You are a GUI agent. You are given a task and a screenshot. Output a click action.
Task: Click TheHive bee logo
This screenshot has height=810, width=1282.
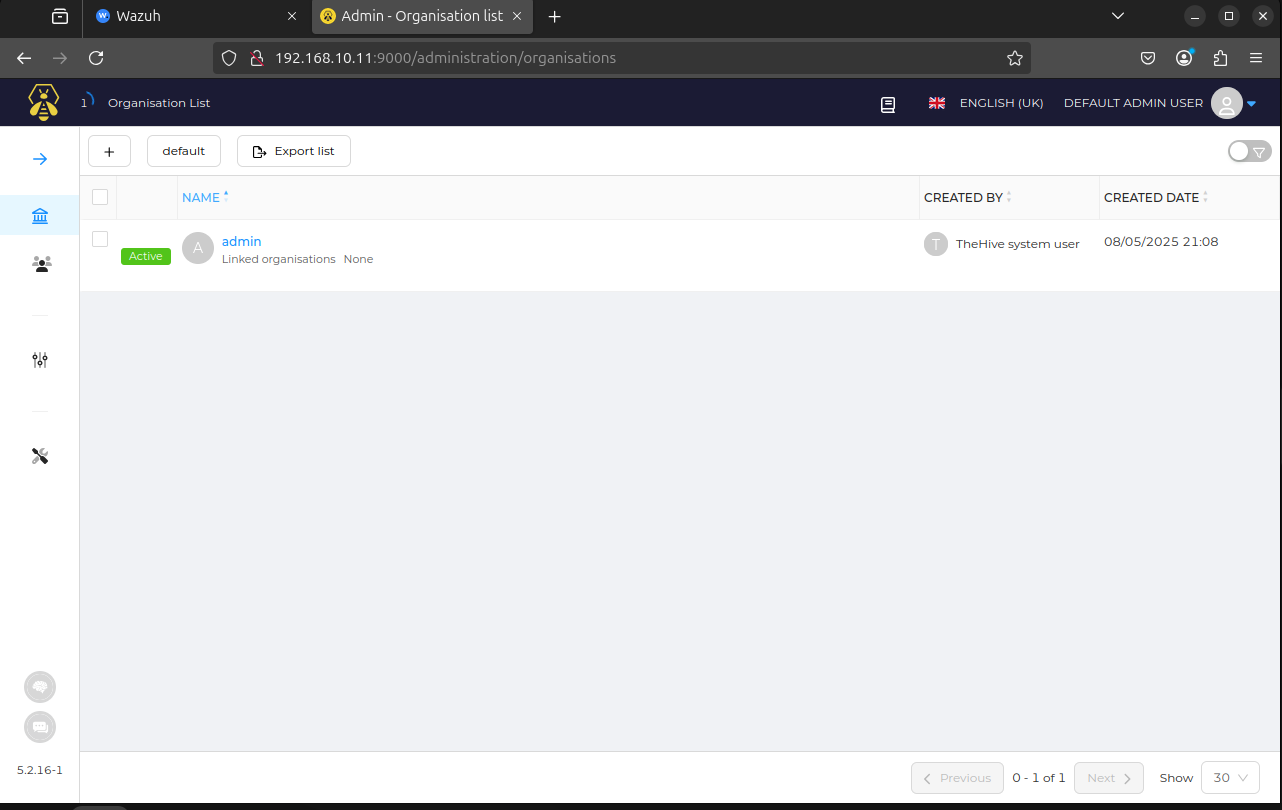pyautogui.click(x=43, y=103)
